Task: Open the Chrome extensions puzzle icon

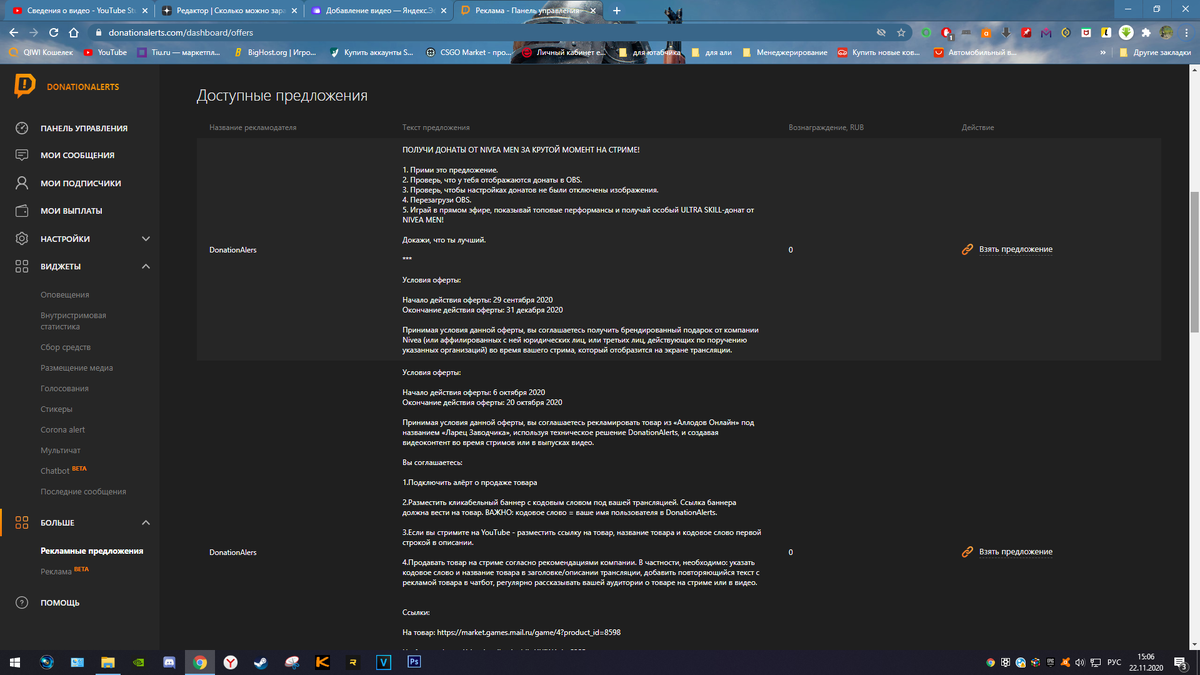Action: (1146, 32)
